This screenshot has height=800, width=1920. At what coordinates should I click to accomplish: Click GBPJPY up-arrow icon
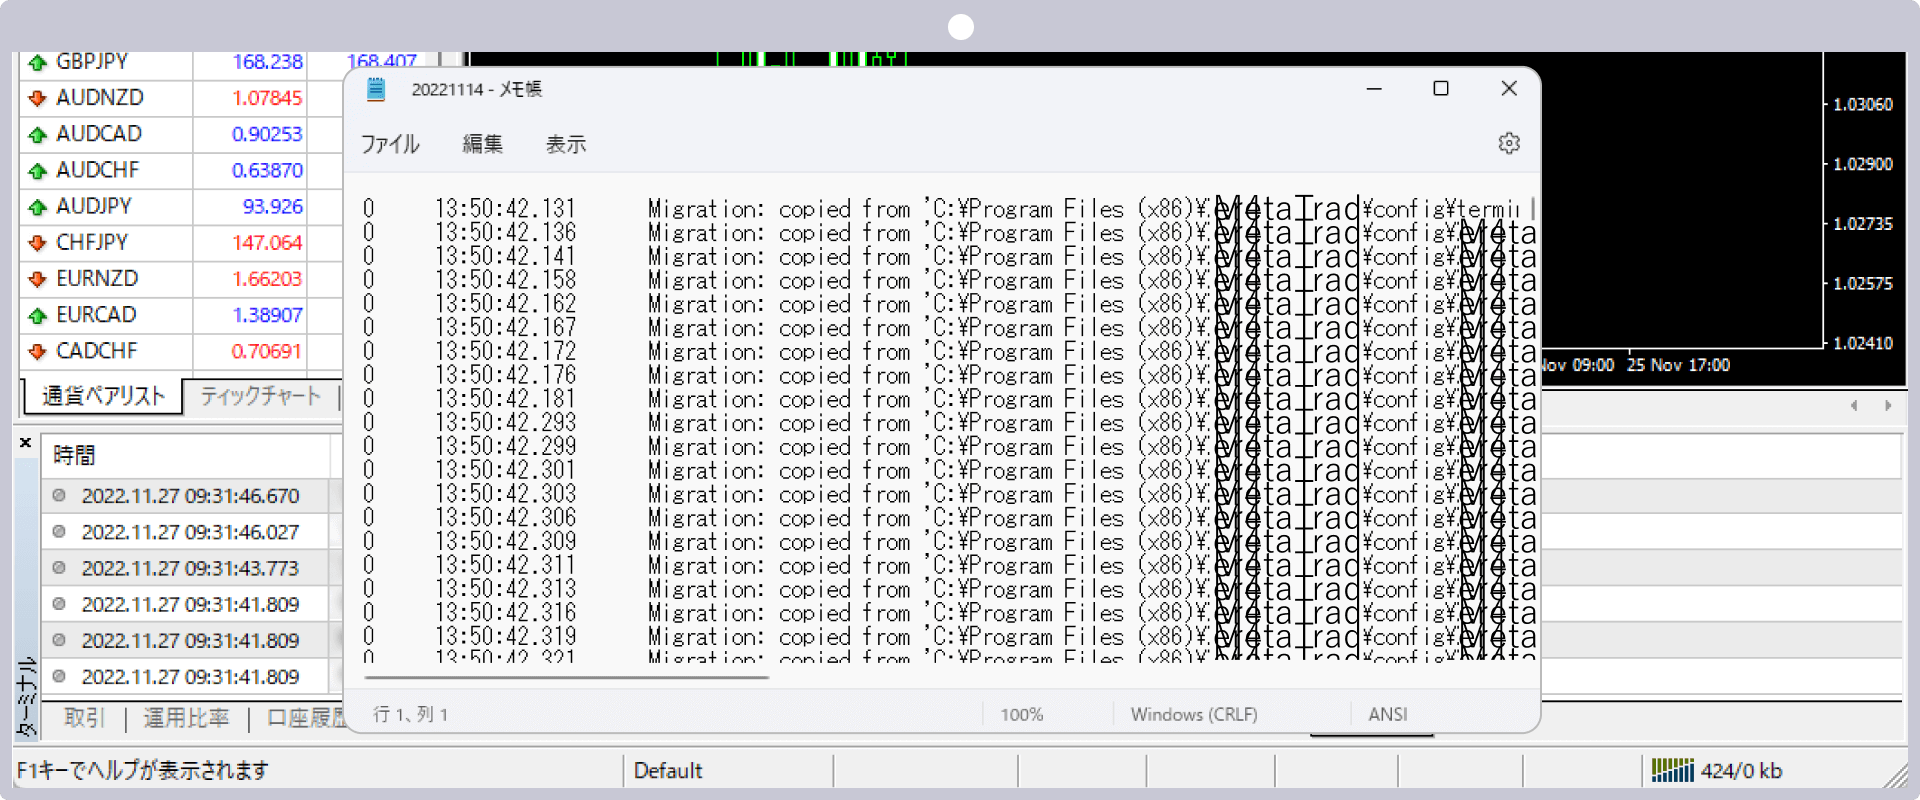[x=38, y=62]
